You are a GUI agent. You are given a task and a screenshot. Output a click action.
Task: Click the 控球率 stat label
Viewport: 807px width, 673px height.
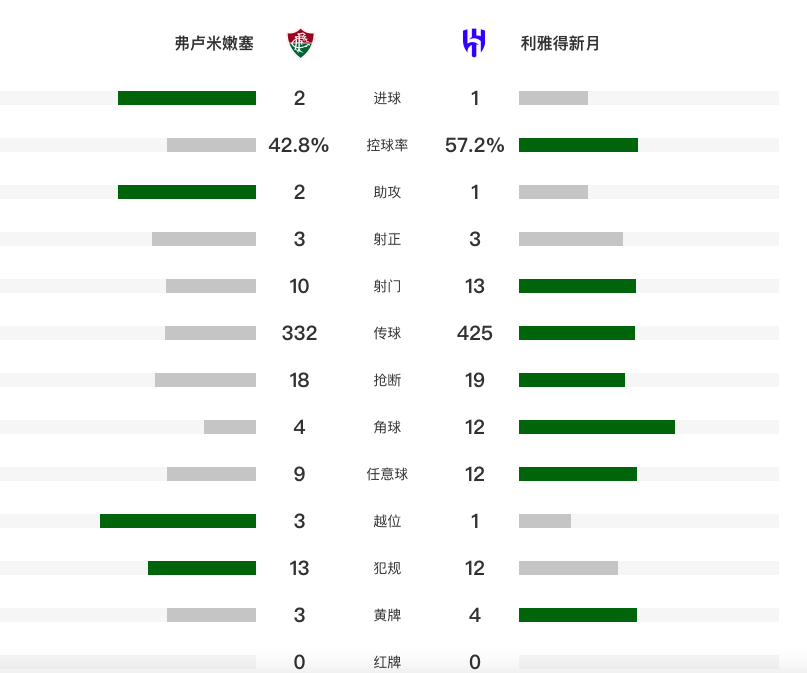387,145
